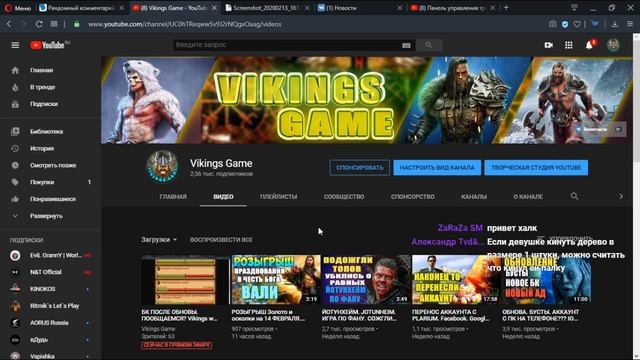Open a new browser tab with plus

coord(506,7)
